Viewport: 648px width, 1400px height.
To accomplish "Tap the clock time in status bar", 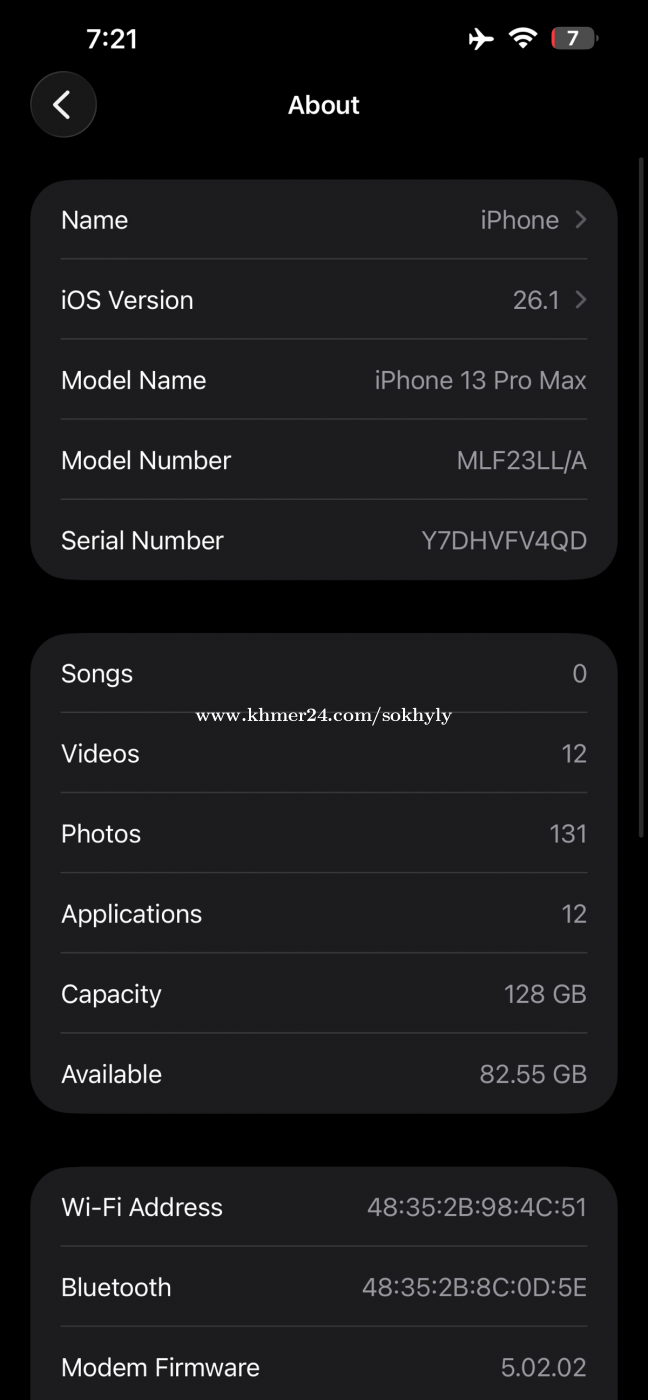I will (x=112, y=39).
